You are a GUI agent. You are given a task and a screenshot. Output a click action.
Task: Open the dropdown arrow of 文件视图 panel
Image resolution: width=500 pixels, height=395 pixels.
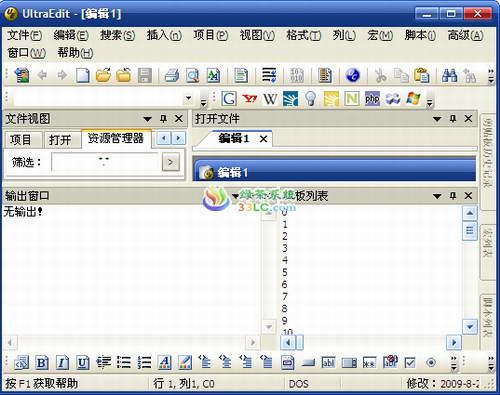tap(147, 119)
